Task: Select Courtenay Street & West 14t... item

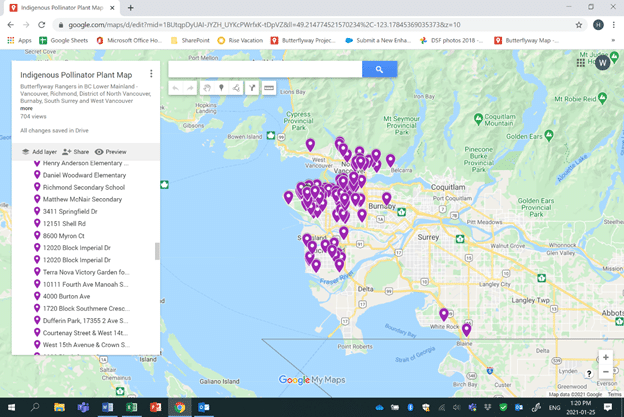Action: click(x=86, y=333)
